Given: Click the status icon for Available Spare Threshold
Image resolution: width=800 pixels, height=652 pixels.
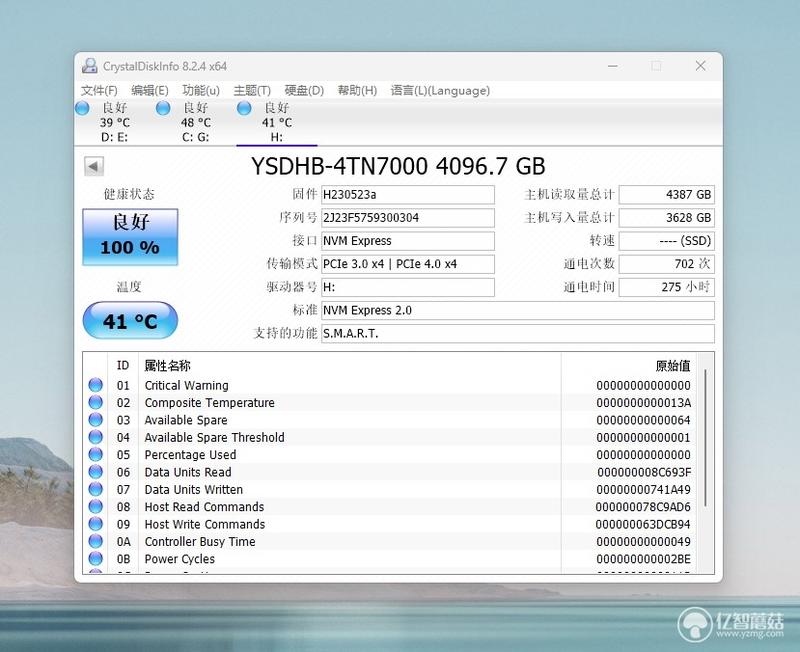Looking at the screenshot, I should tap(95, 437).
